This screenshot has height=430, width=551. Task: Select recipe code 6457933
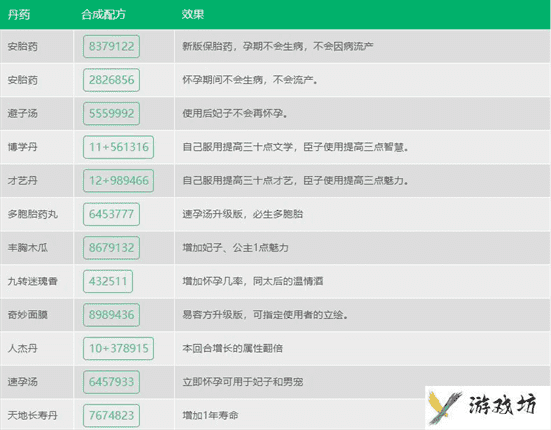point(111,382)
